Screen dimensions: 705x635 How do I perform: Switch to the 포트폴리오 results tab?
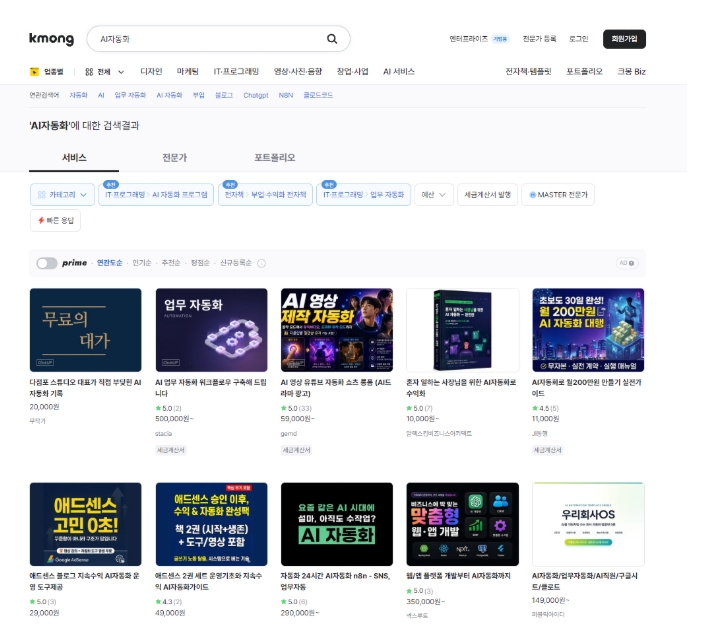pos(275,157)
